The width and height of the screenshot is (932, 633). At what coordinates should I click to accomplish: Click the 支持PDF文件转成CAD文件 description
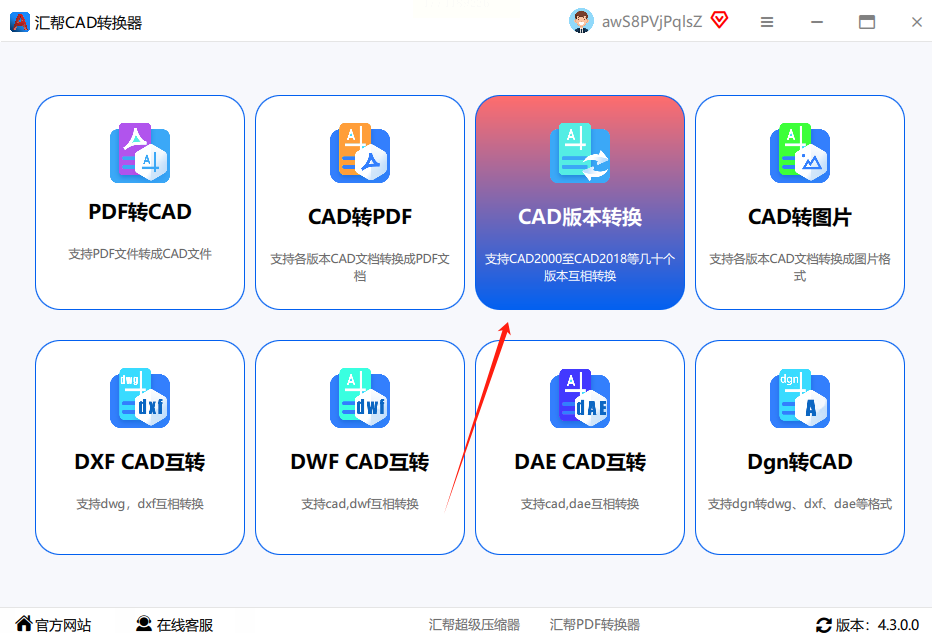point(140,254)
